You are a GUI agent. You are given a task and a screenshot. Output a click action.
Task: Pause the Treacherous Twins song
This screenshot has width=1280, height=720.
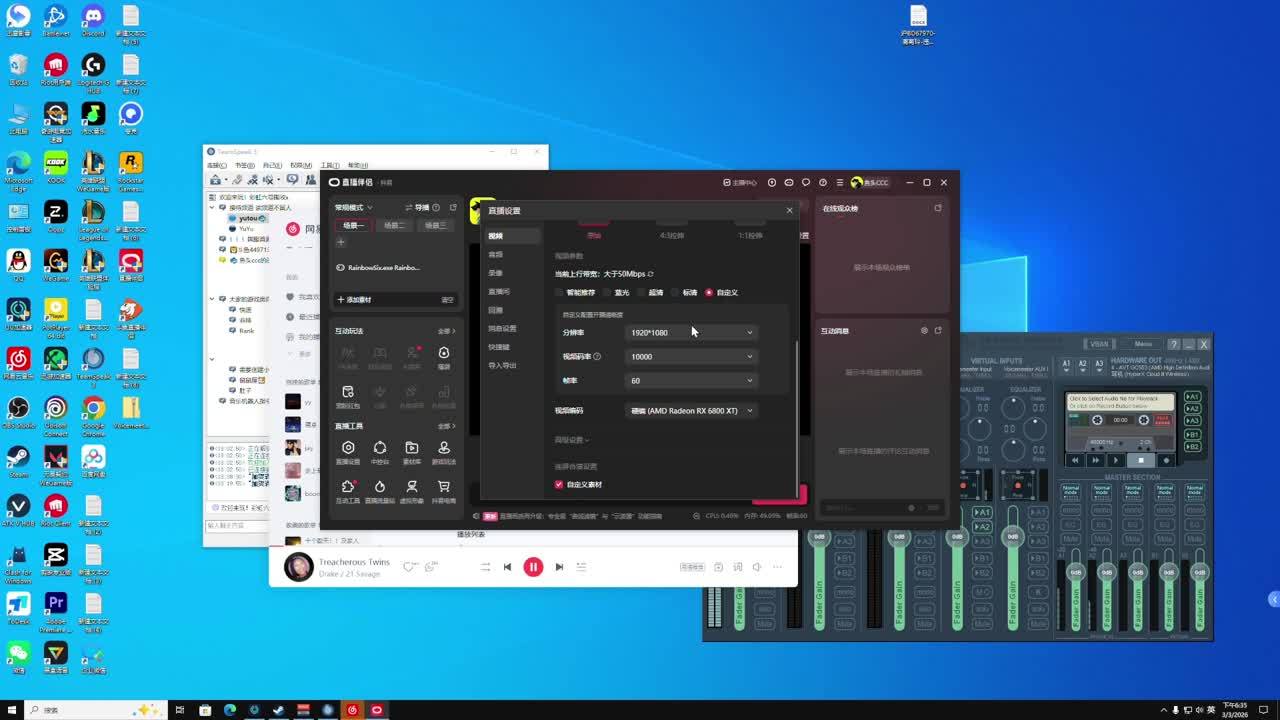[533, 567]
